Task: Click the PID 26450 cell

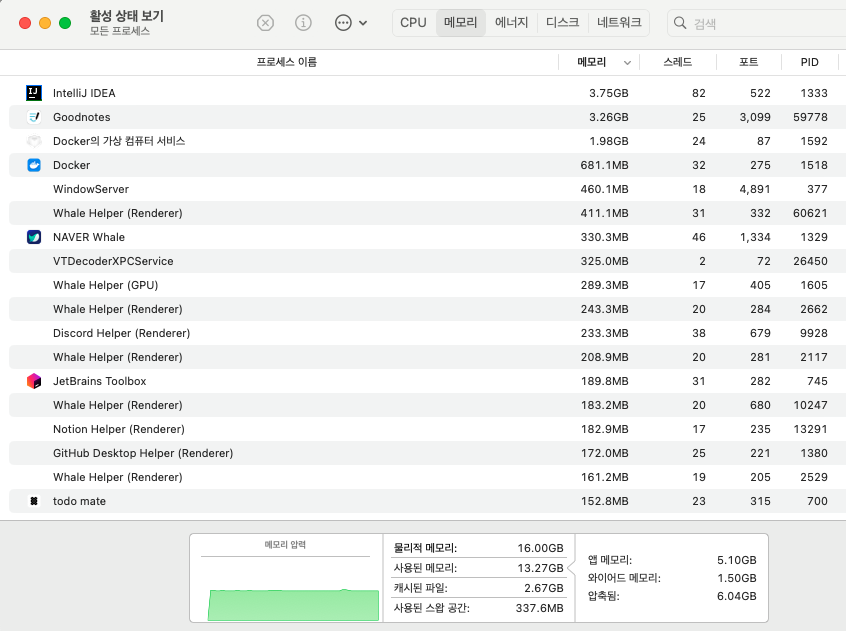Action: point(810,261)
